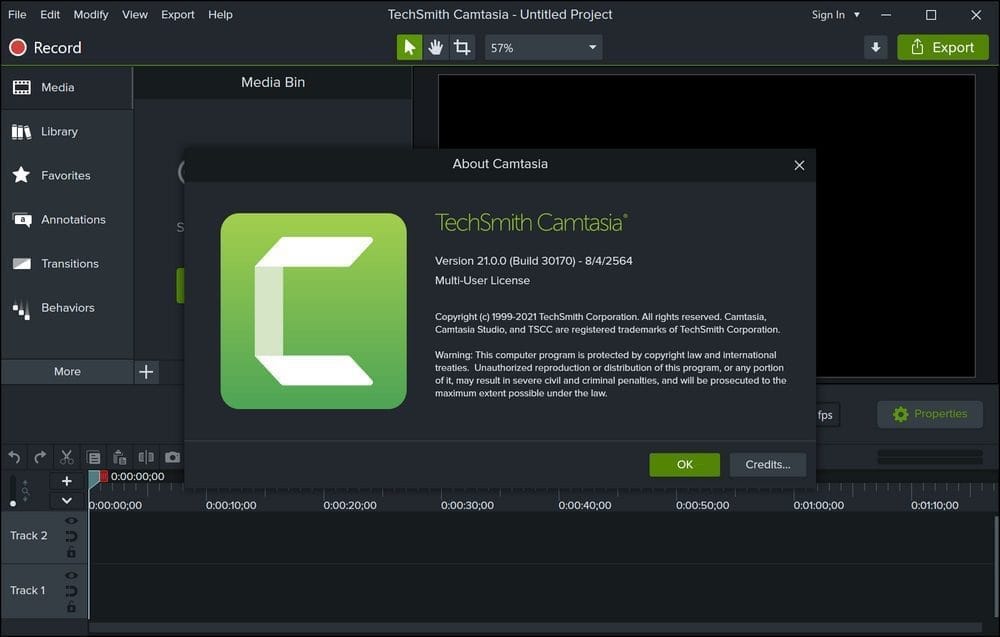Open the Modify menu

coord(91,14)
